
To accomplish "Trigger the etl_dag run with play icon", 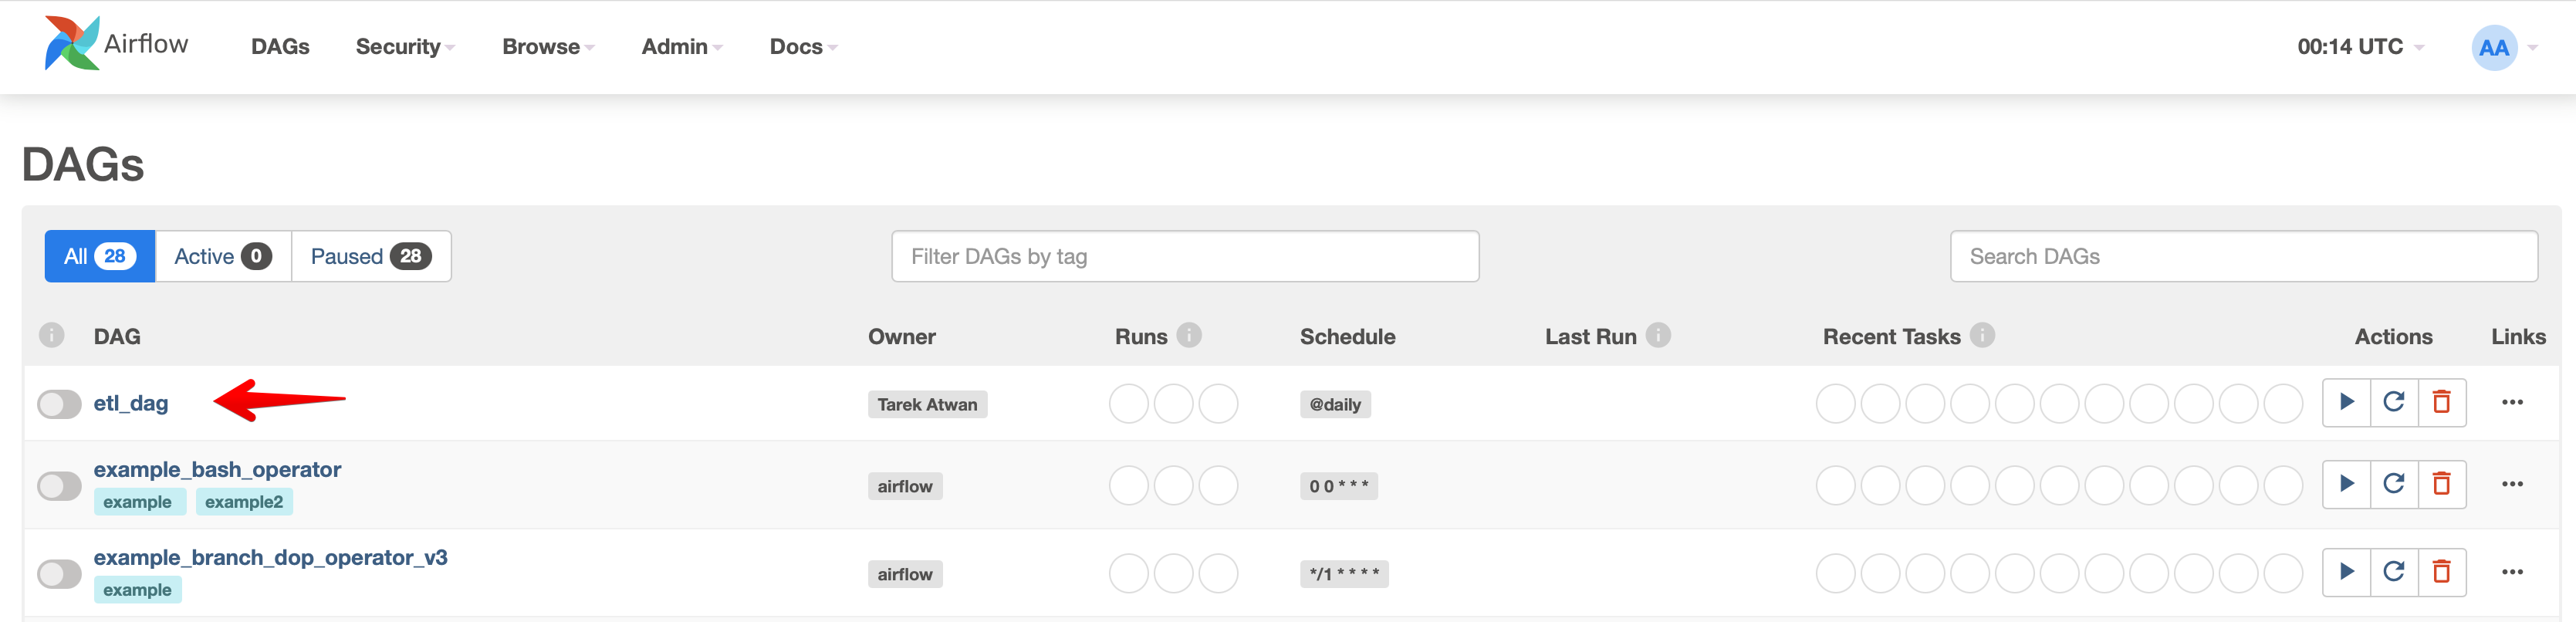I will click(2346, 402).
